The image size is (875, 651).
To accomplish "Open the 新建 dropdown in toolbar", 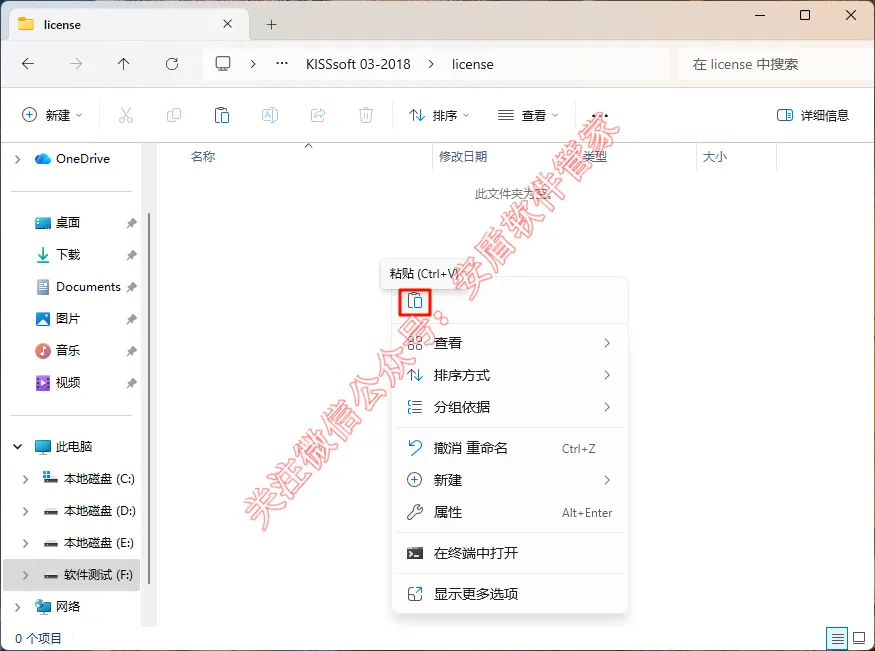I will pos(52,115).
